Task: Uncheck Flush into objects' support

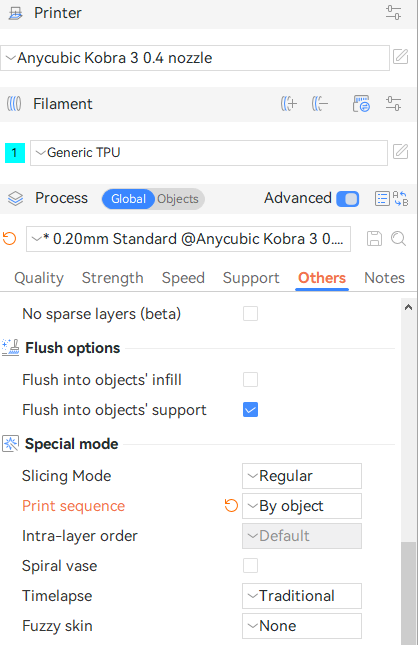Action: point(251,410)
